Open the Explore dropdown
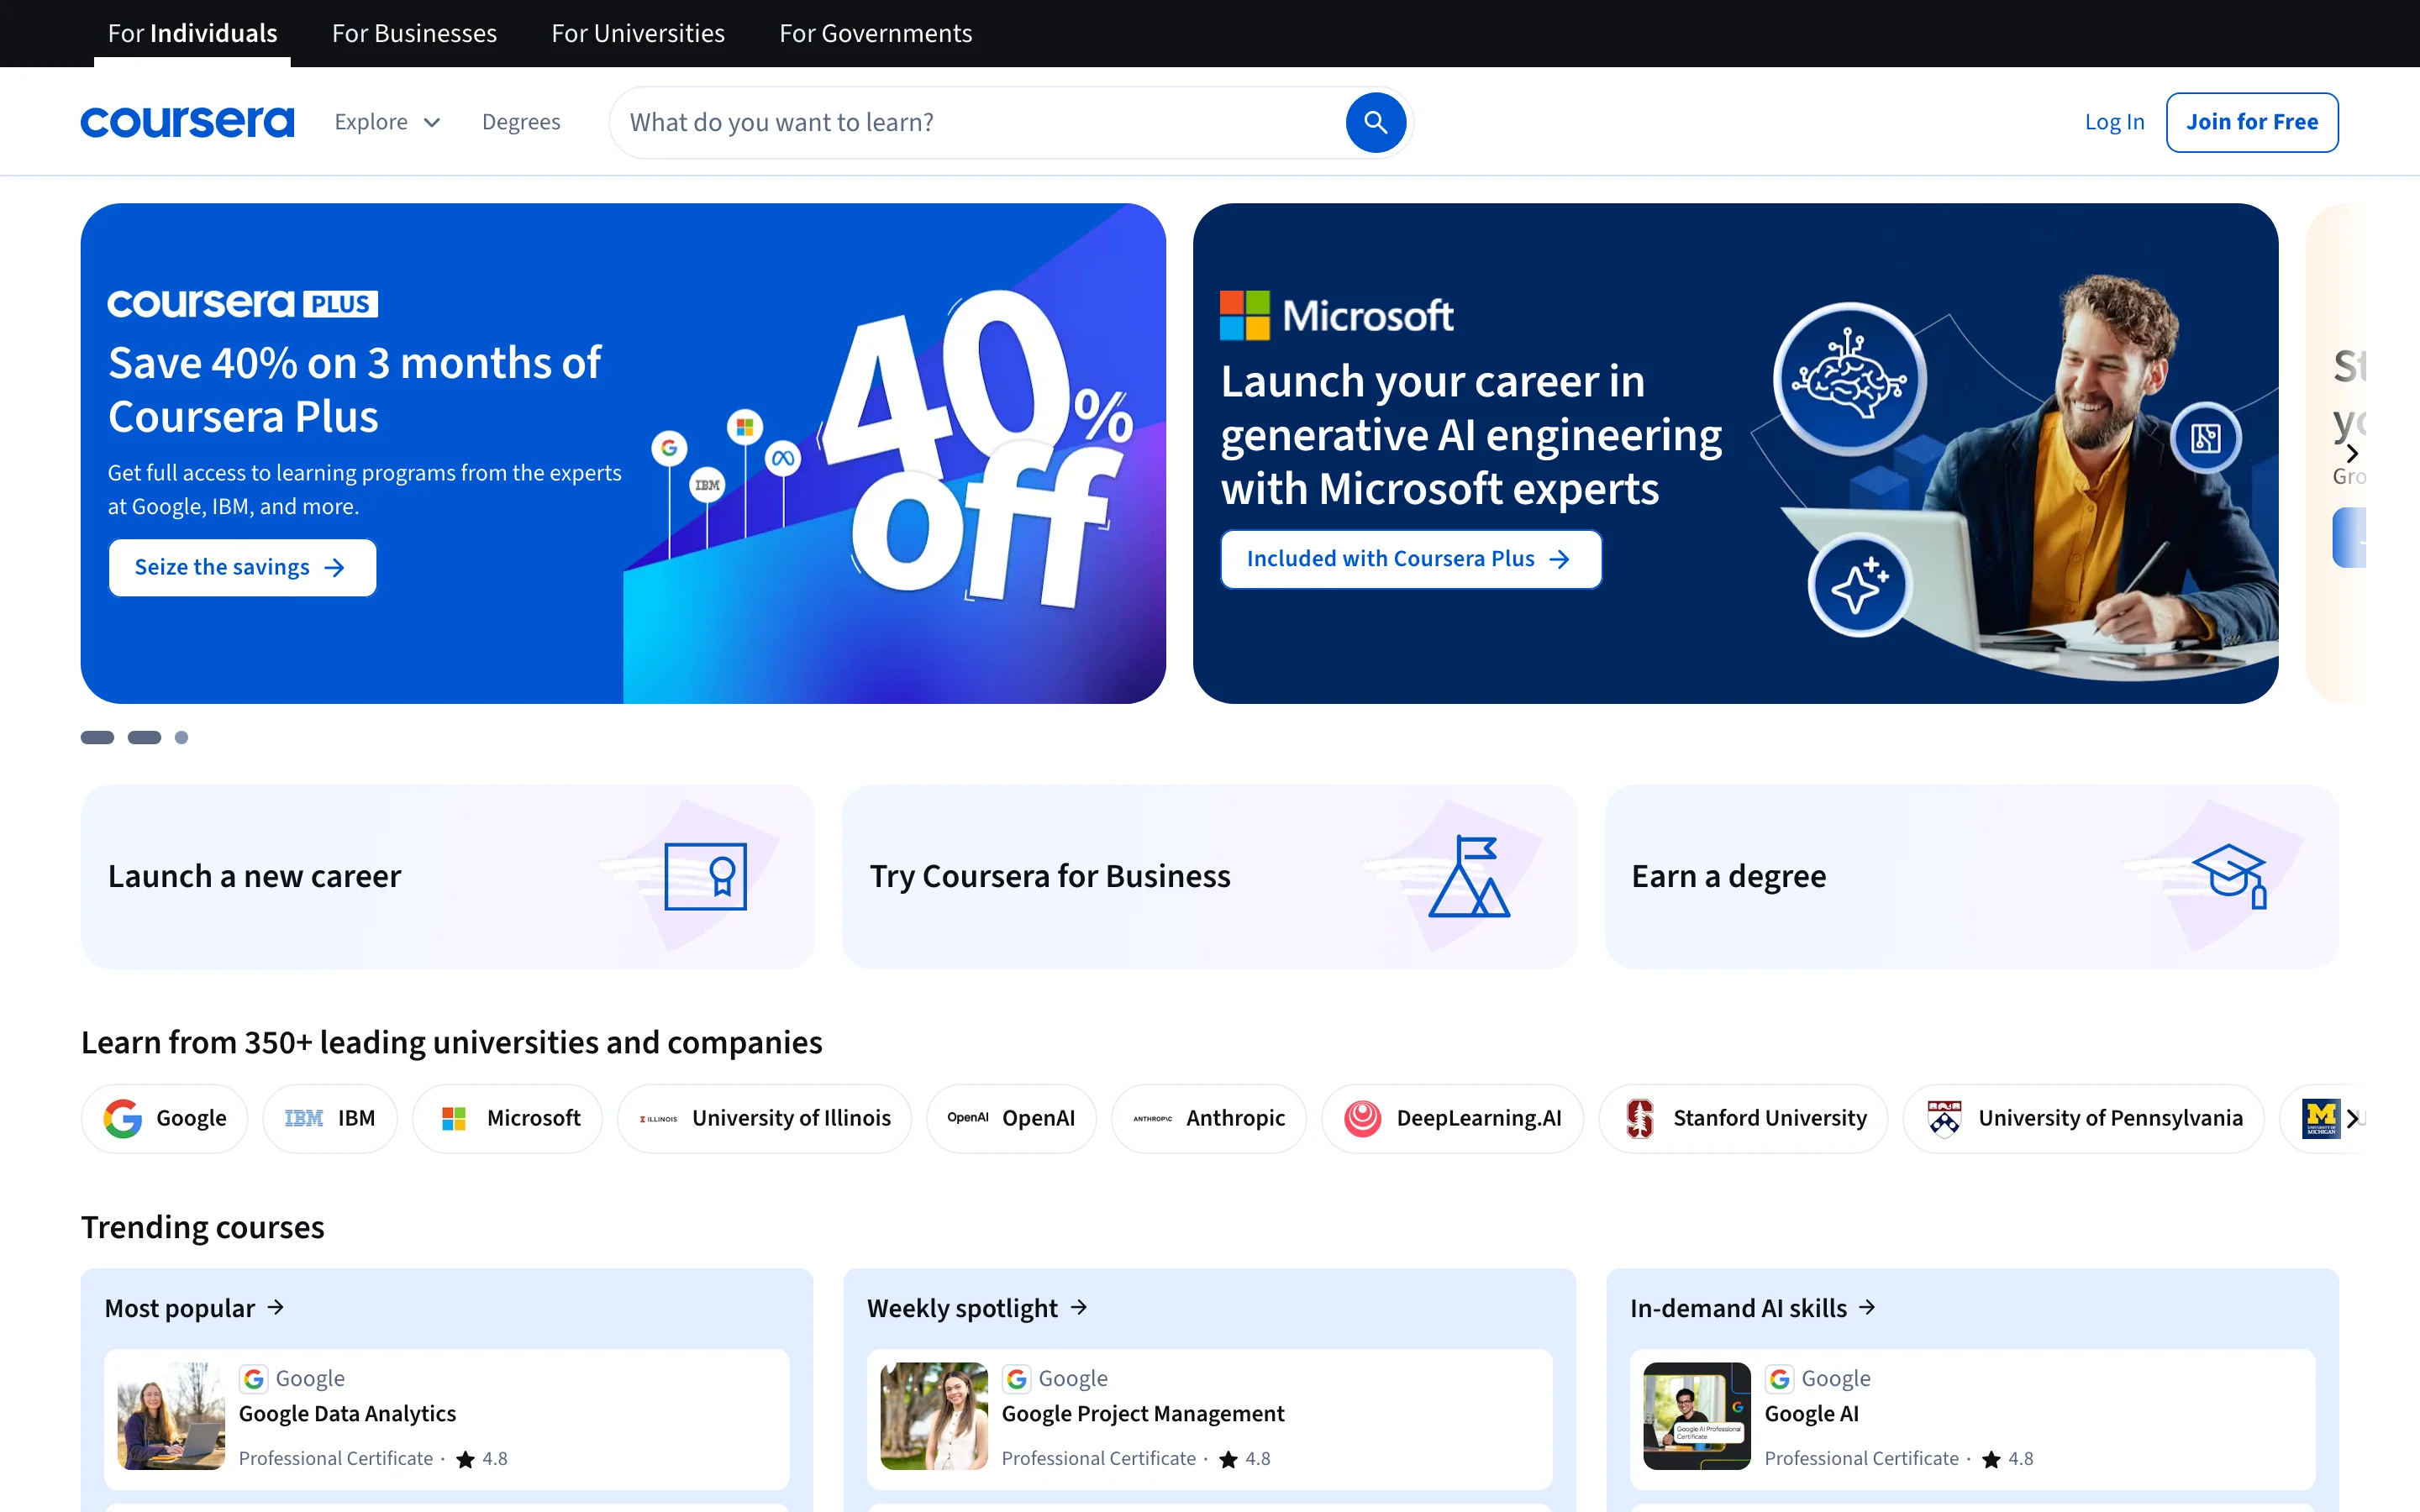The image size is (2420, 1512). [387, 121]
